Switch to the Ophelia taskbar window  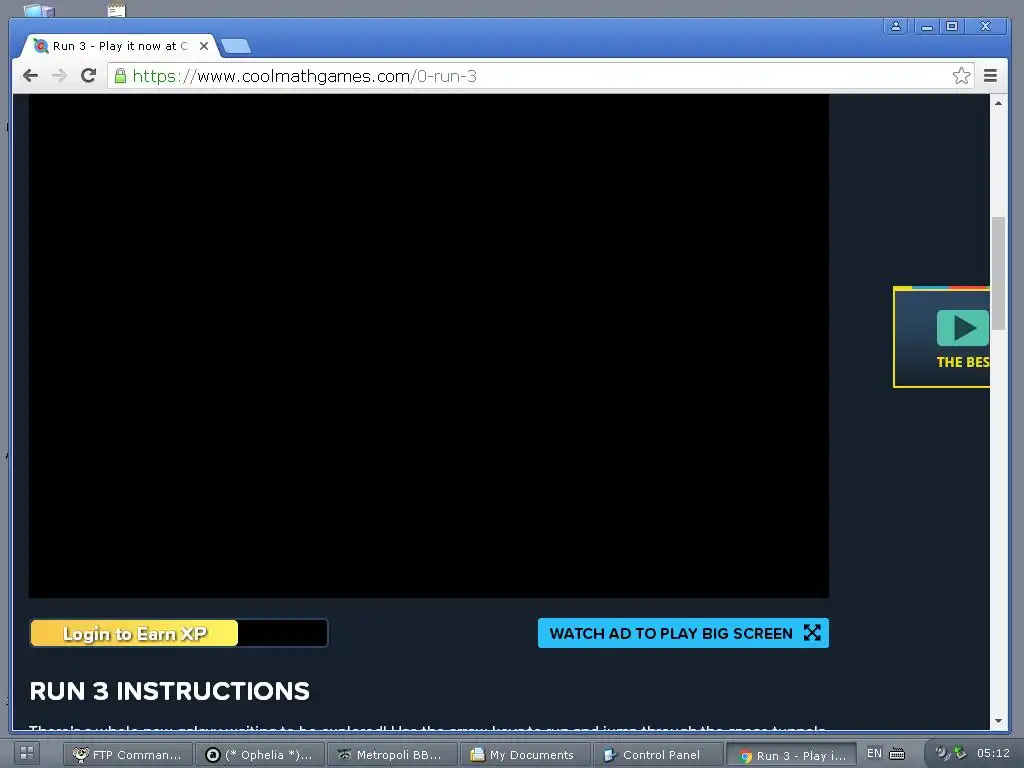[x=261, y=755]
